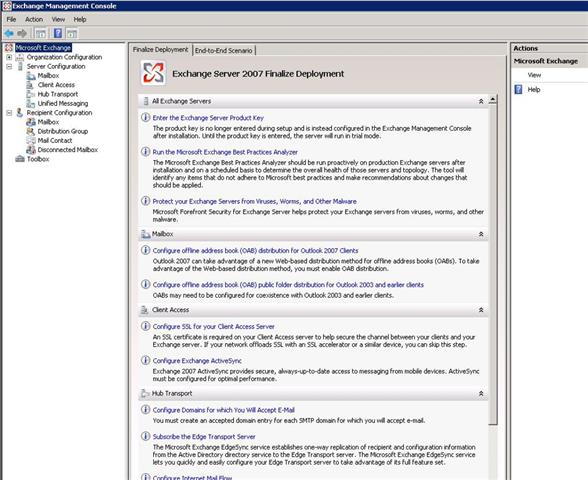
Task: Click the Forward arrow toolbar icon
Action: [x=22, y=33]
